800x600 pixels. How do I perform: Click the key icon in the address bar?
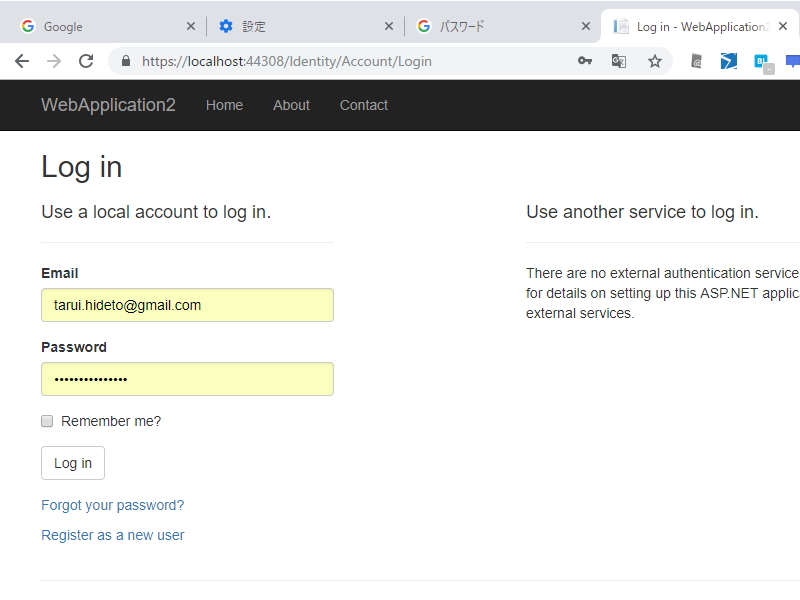tap(585, 61)
